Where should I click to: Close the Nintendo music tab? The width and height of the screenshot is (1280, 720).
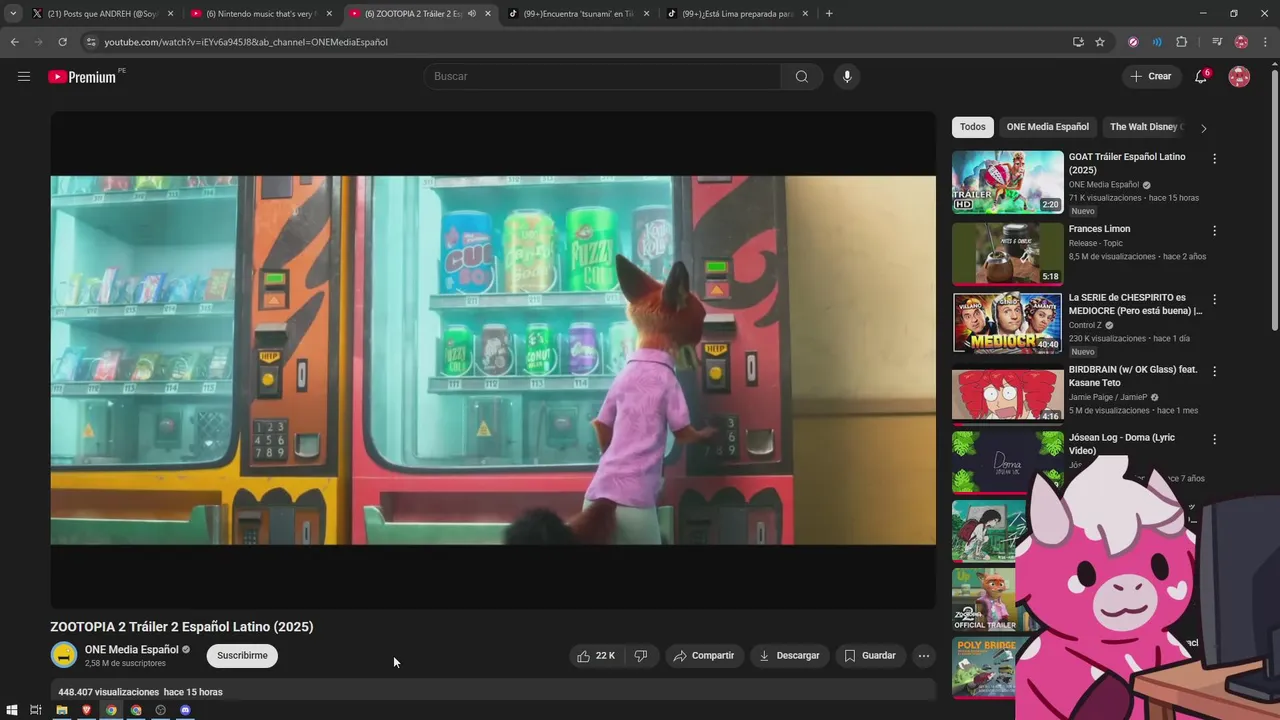[x=329, y=14]
